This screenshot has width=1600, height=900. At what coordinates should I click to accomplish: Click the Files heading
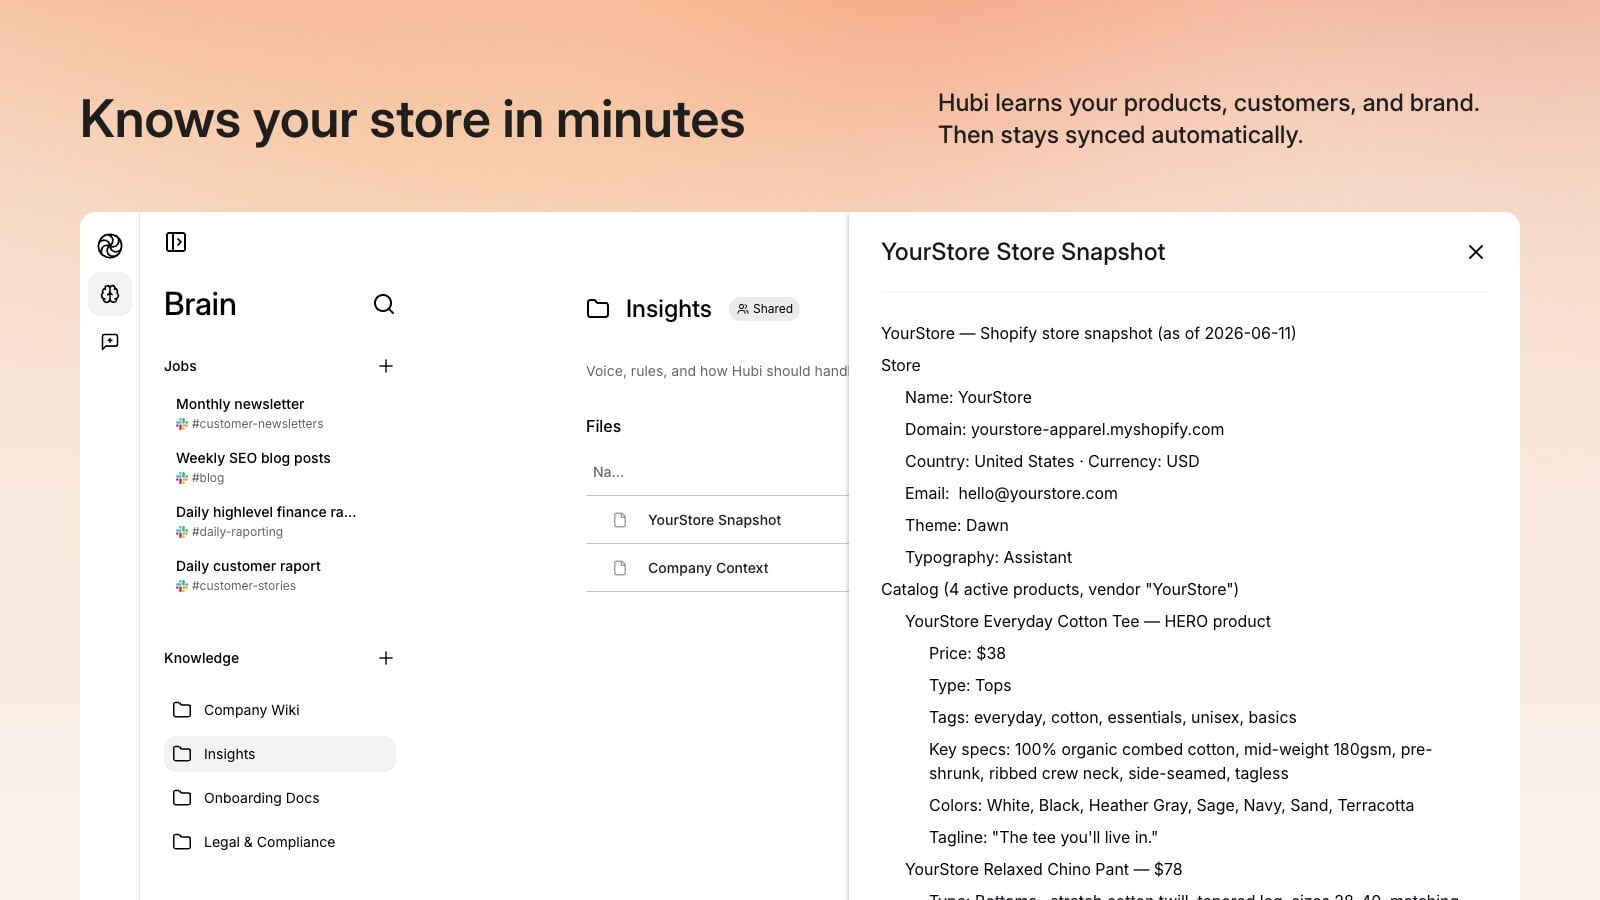603,426
